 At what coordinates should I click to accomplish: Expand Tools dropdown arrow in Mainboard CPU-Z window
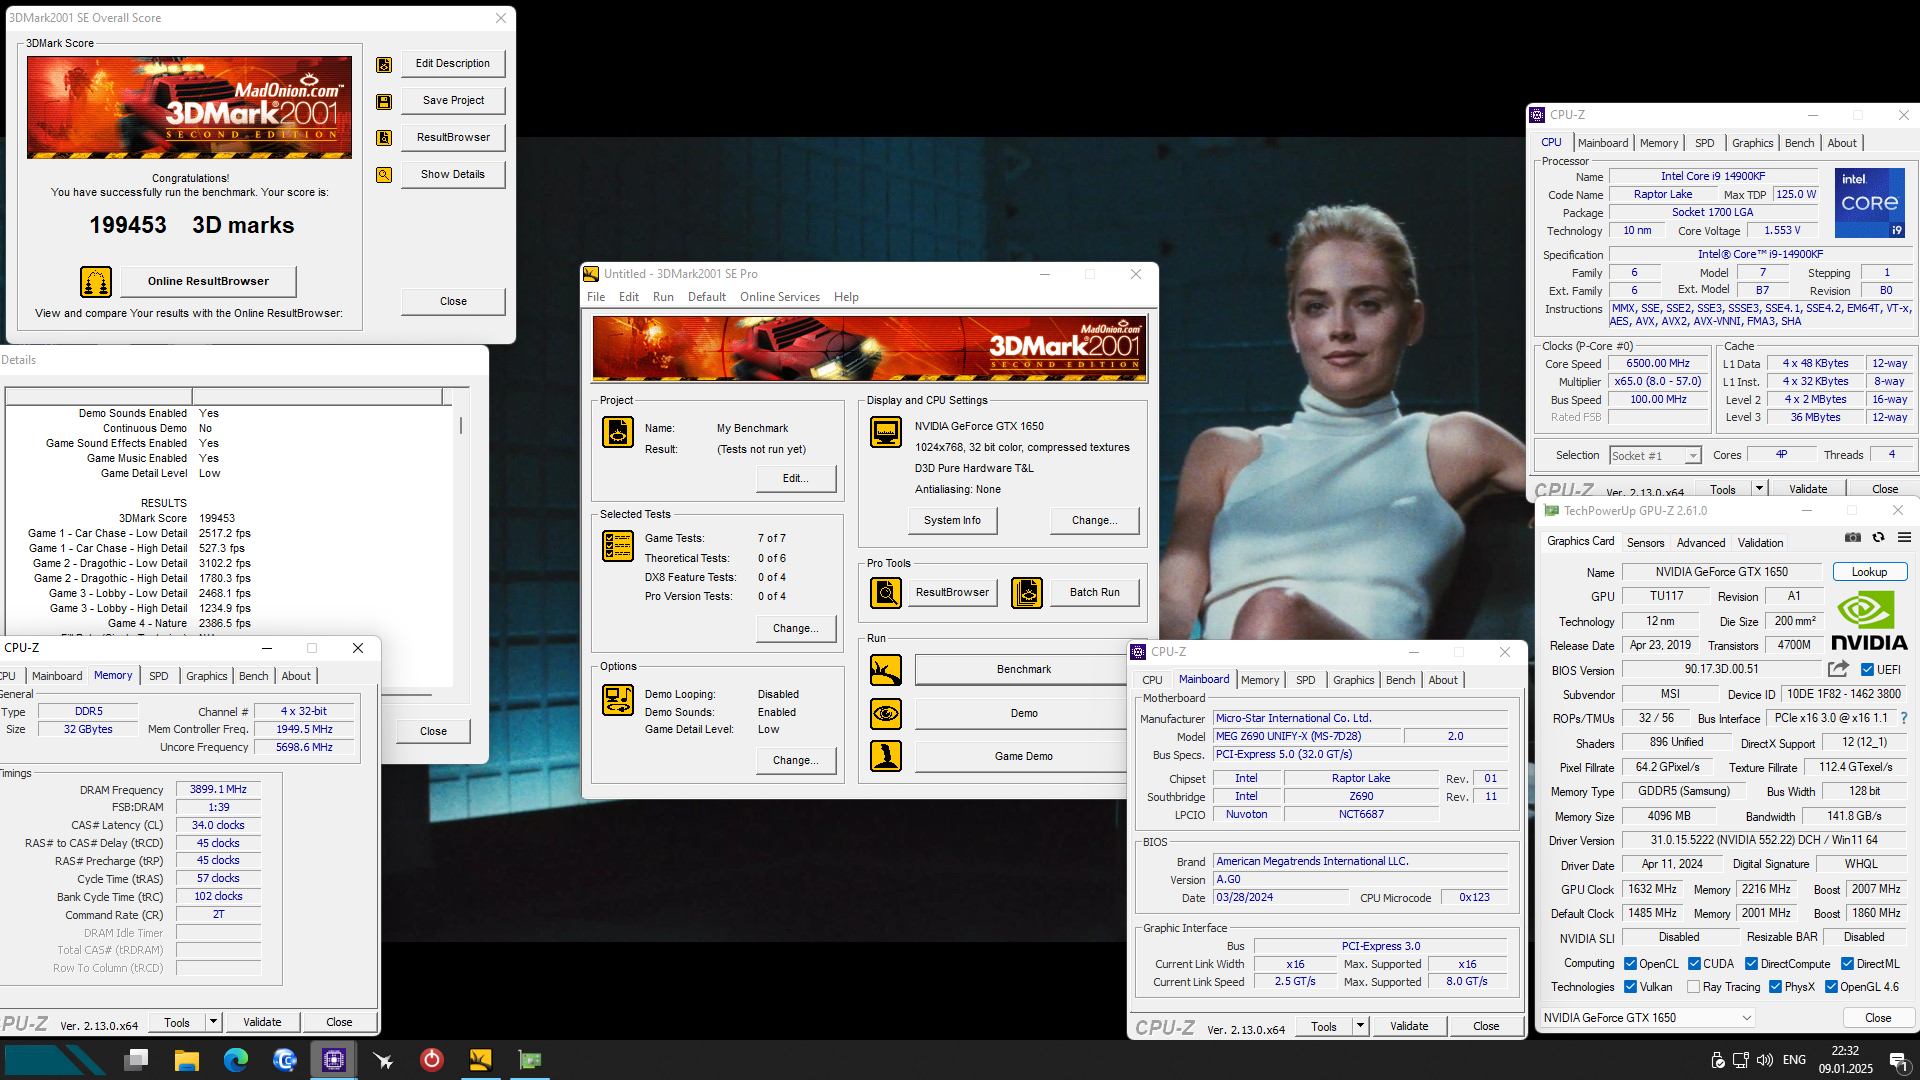click(1360, 1026)
